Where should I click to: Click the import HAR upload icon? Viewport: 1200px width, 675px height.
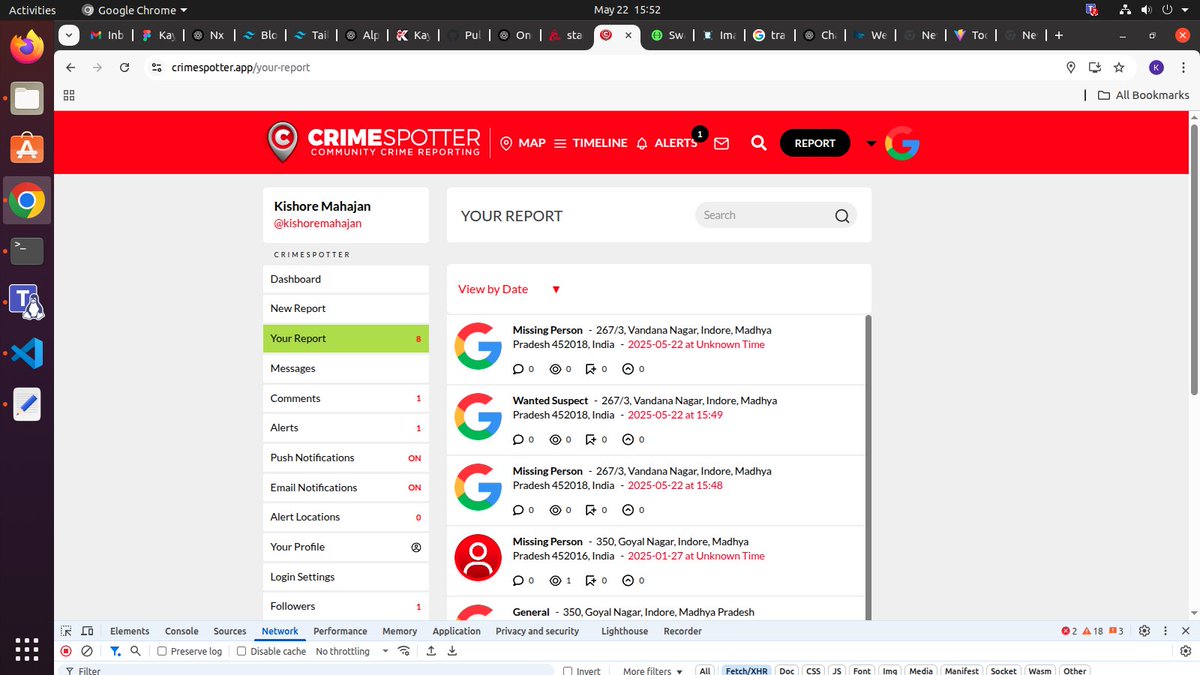[x=431, y=651]
